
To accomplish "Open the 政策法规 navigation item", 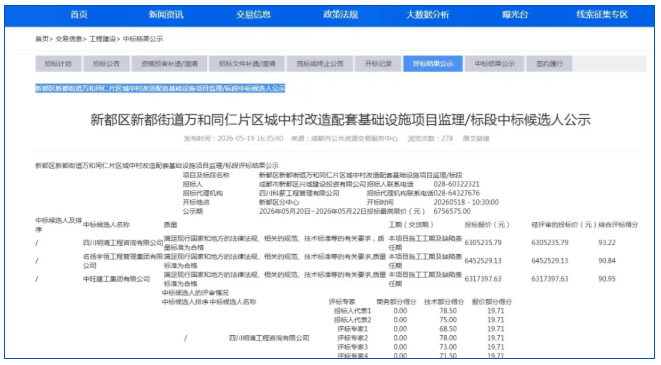I will tap(340, 15).
